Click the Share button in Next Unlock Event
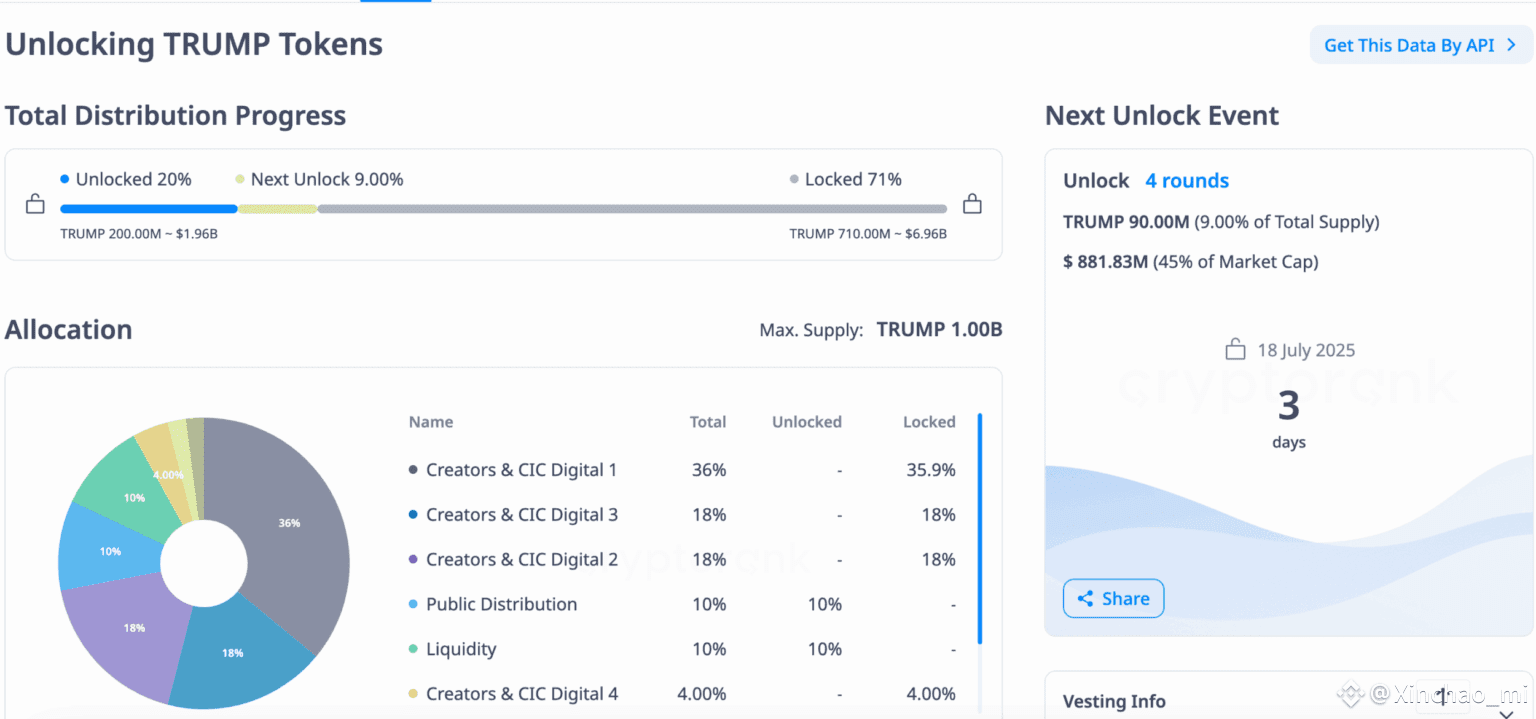The image size is (1536, 719). click(1113, 599)
